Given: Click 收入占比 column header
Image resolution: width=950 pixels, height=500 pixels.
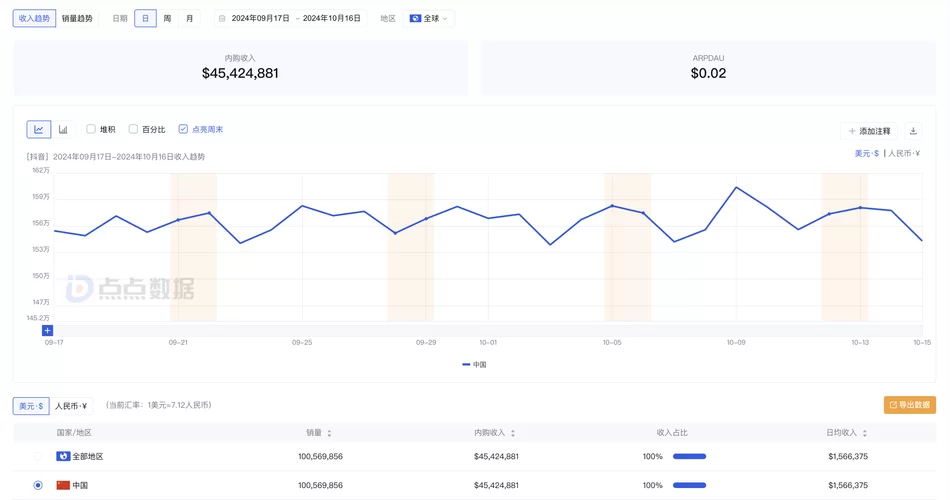Looking at the screenshot, I should 672,433.
